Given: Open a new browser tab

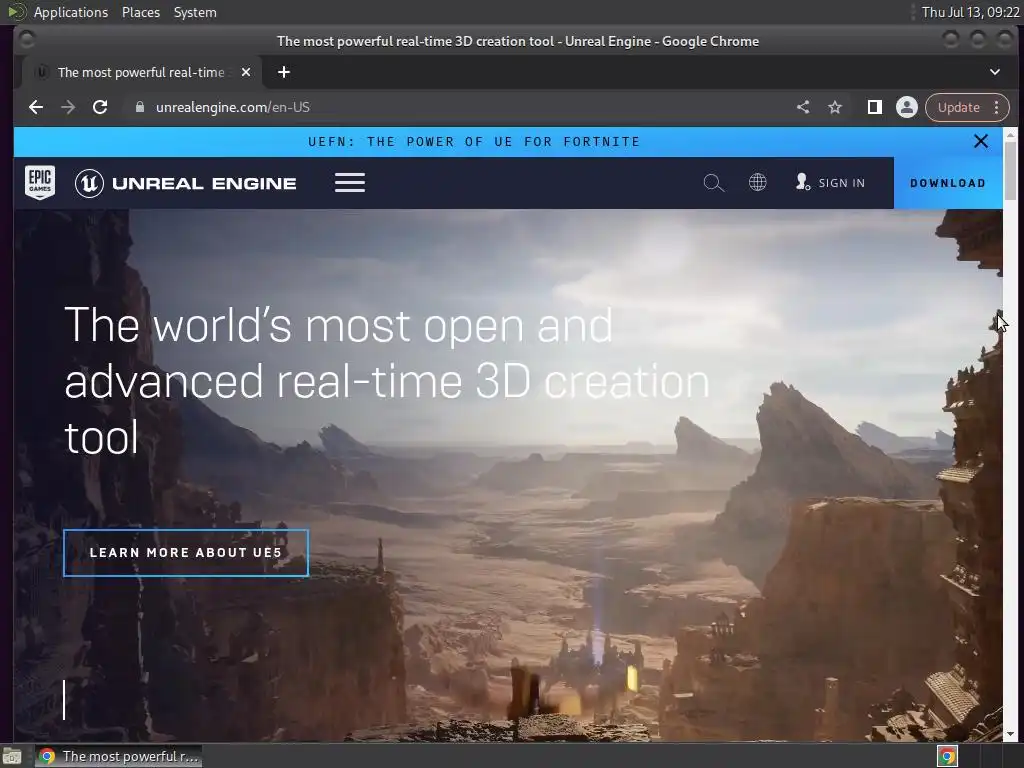Looking at the screenshot, I should [x=283, y=72].
